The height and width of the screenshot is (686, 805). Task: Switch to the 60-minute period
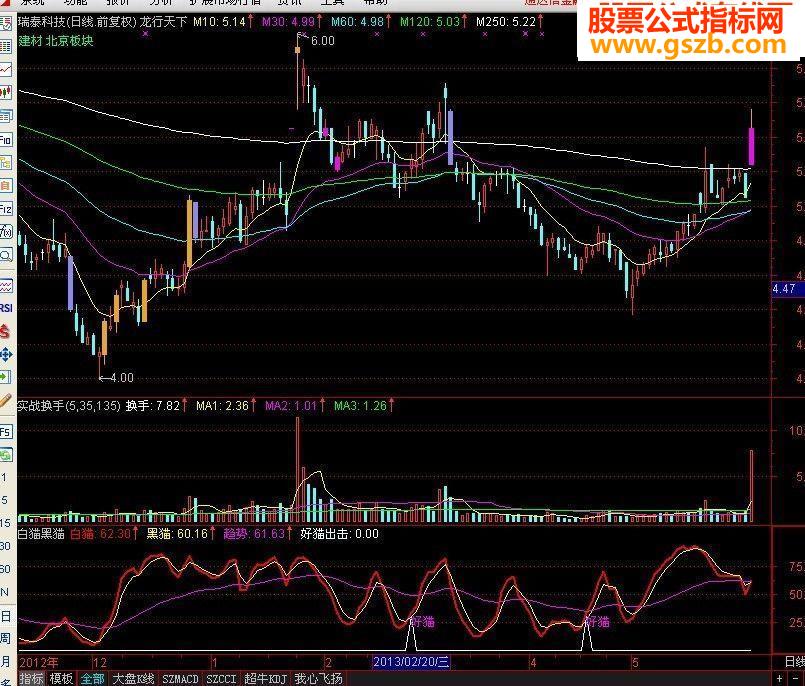click(4, 569)
